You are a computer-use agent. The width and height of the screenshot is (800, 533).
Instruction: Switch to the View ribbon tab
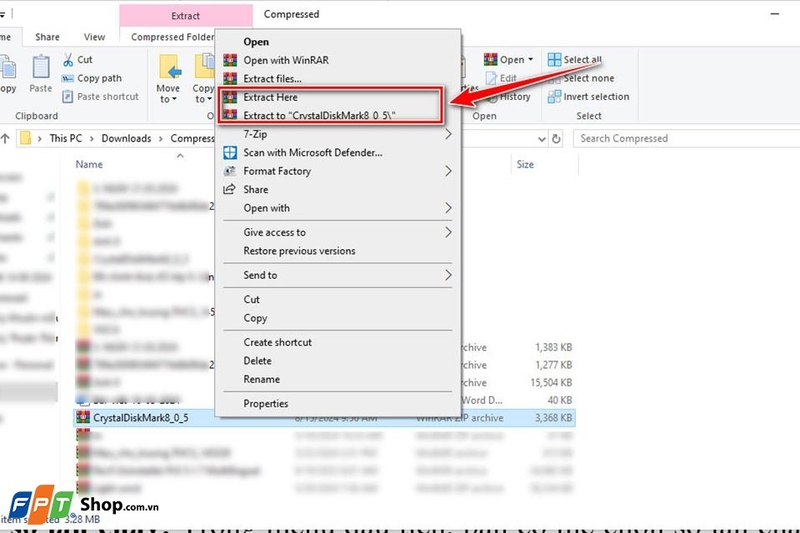pos(94,37)
